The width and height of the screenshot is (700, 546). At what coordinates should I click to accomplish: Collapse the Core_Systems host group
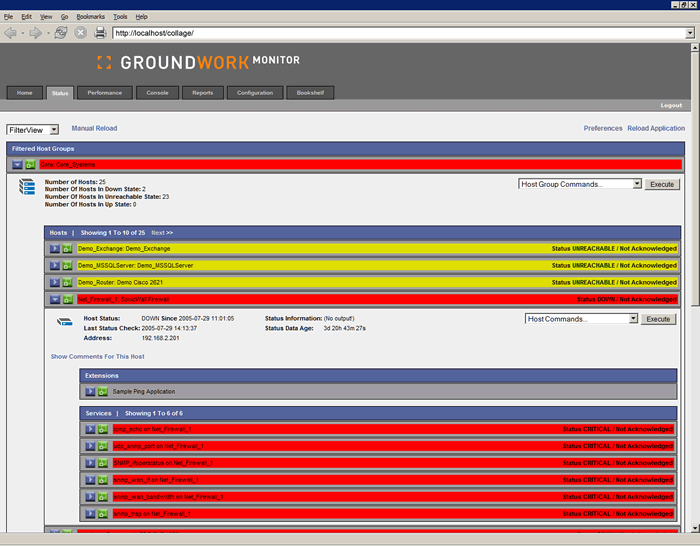[17, 165]
